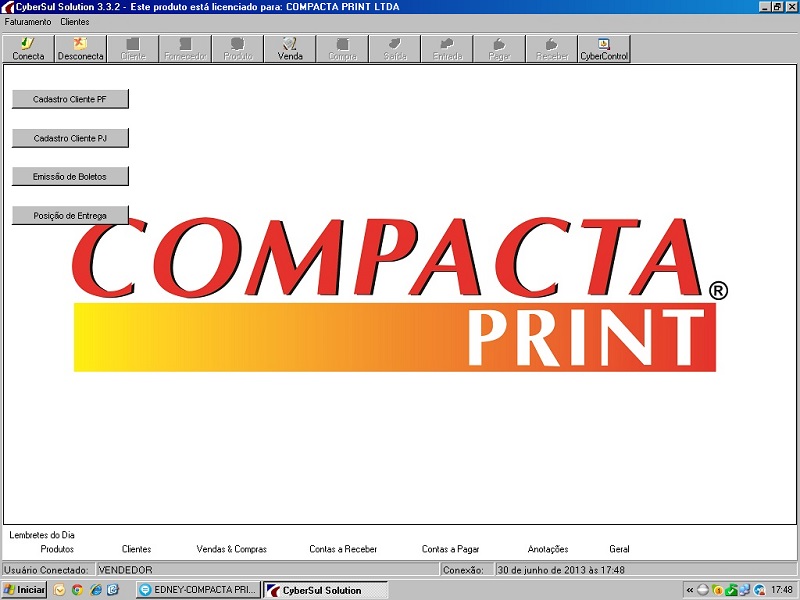
Task: Open Emissão de Boletos
Action: coord(70,177)
